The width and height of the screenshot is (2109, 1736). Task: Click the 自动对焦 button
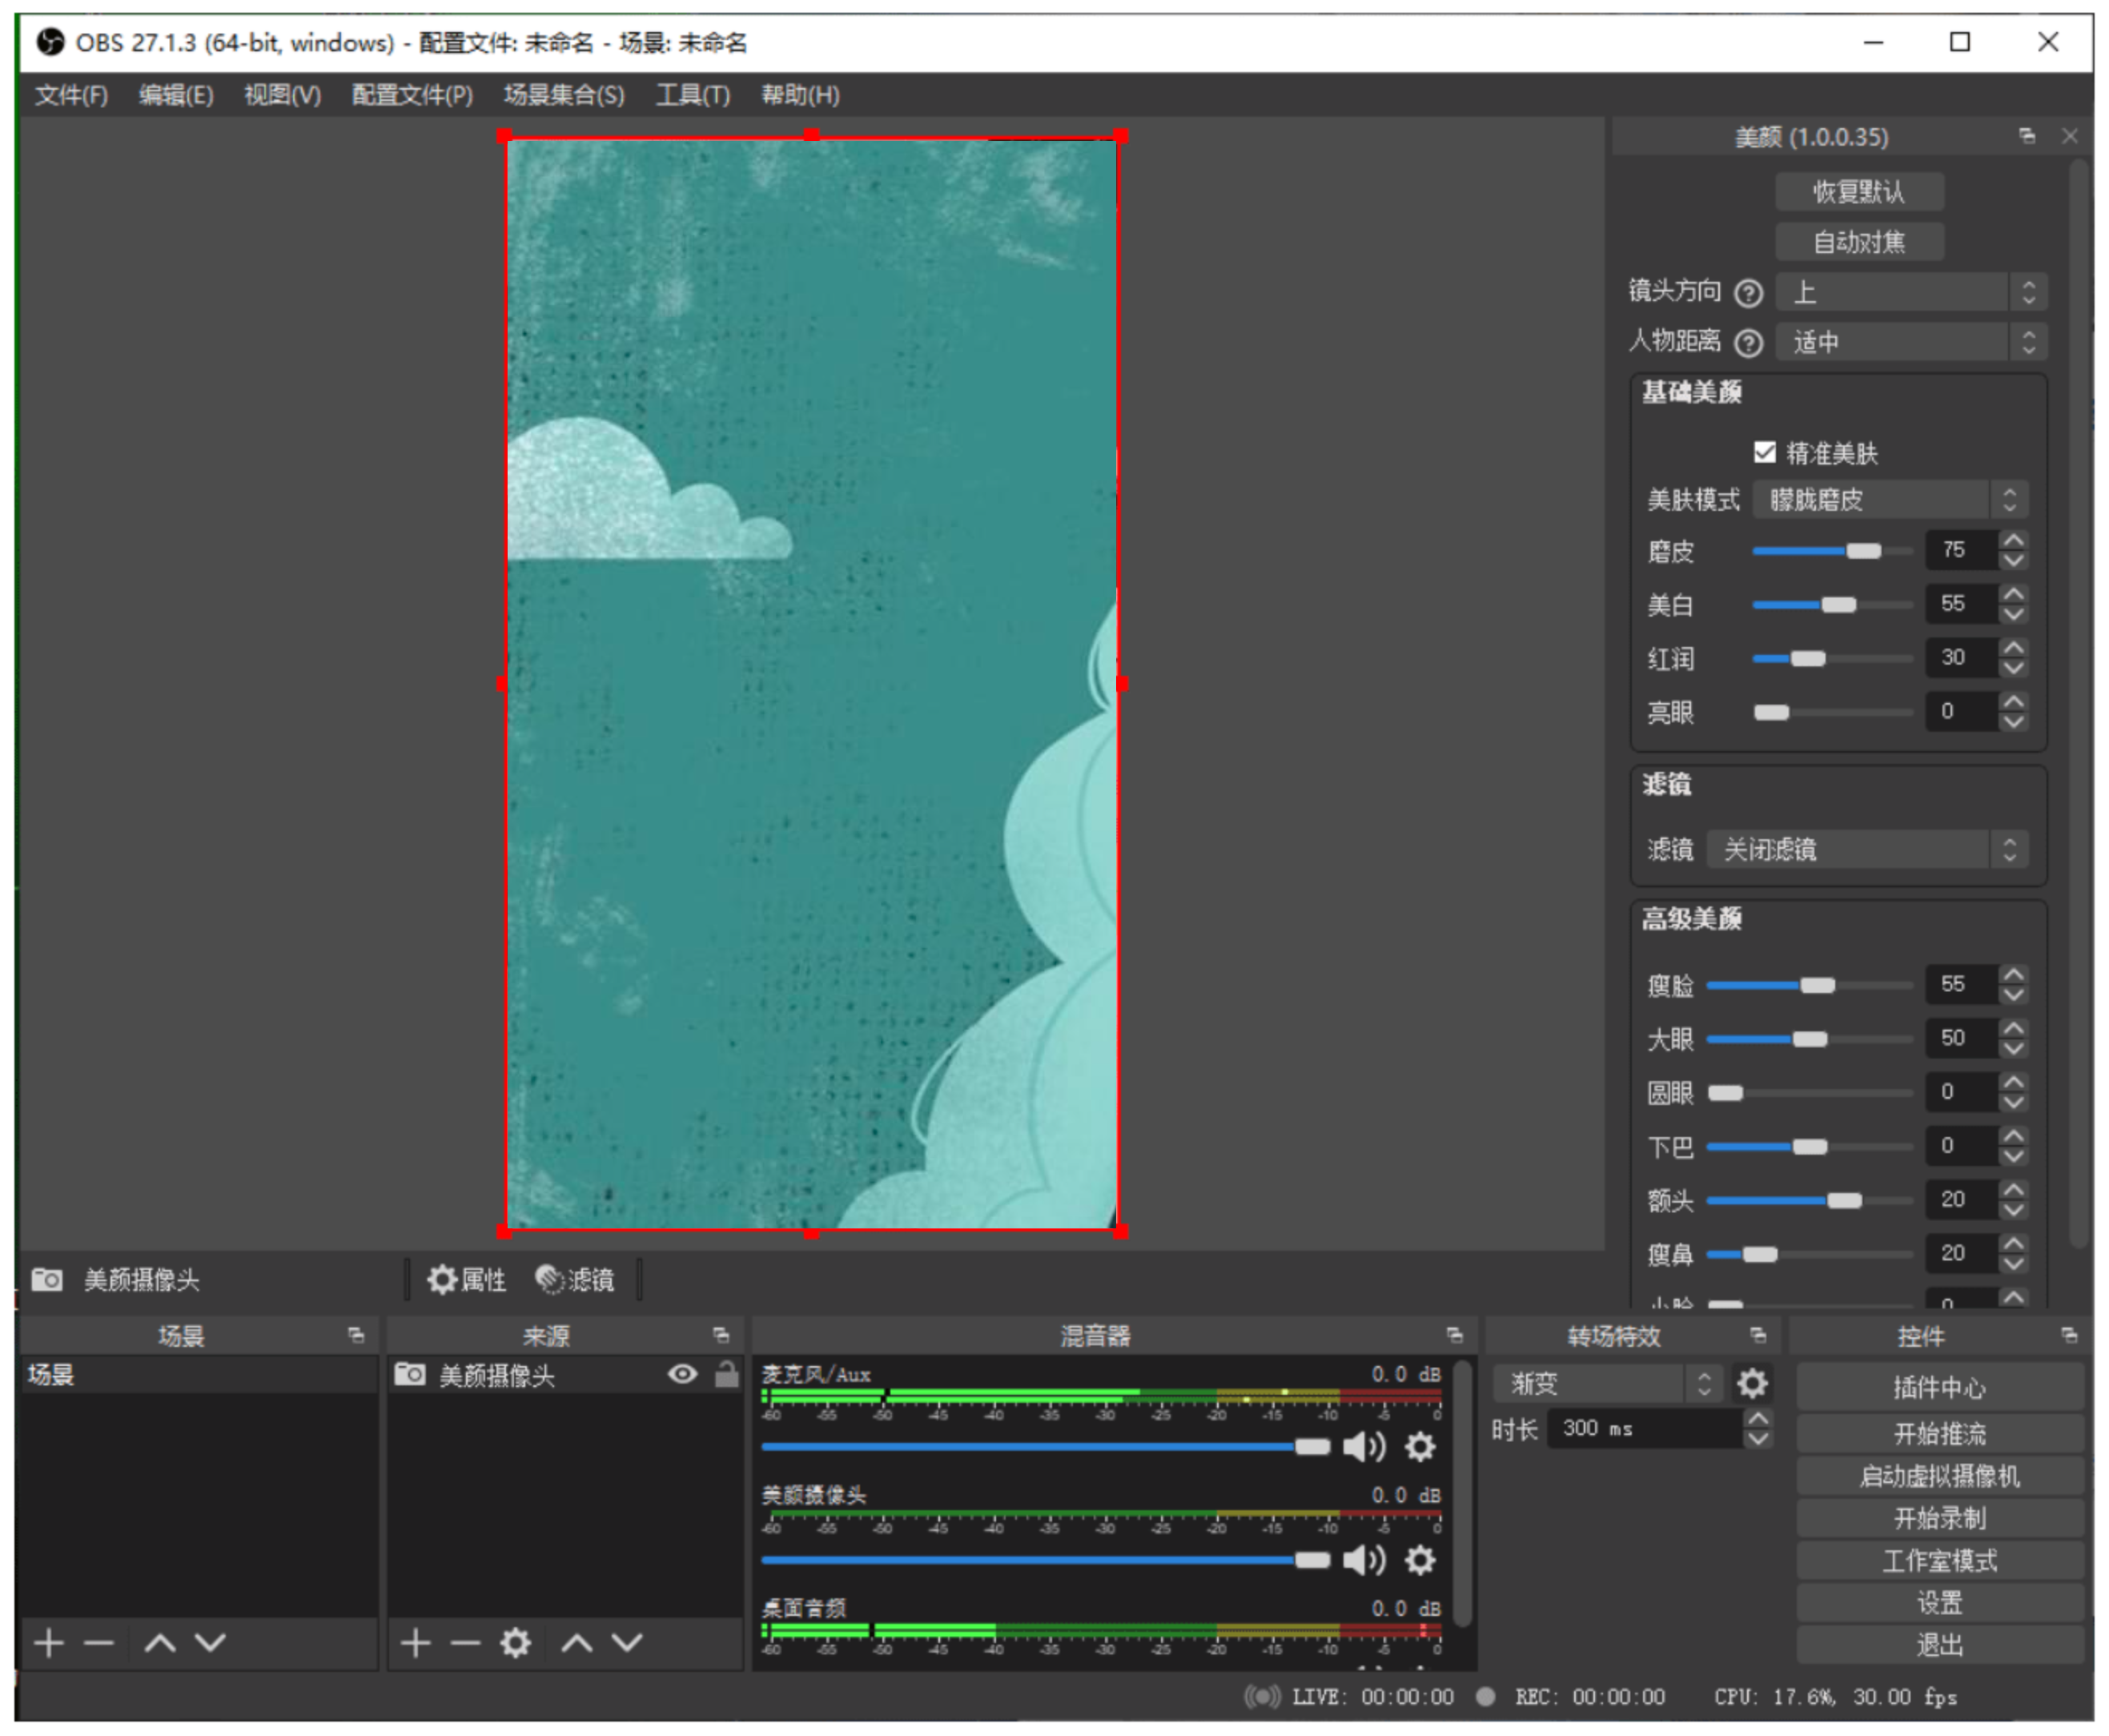click(x=1860, y=242)
